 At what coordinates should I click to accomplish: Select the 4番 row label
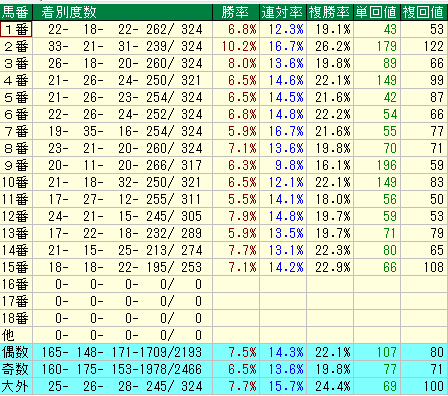pyautogui.click(x=16, y=80)
